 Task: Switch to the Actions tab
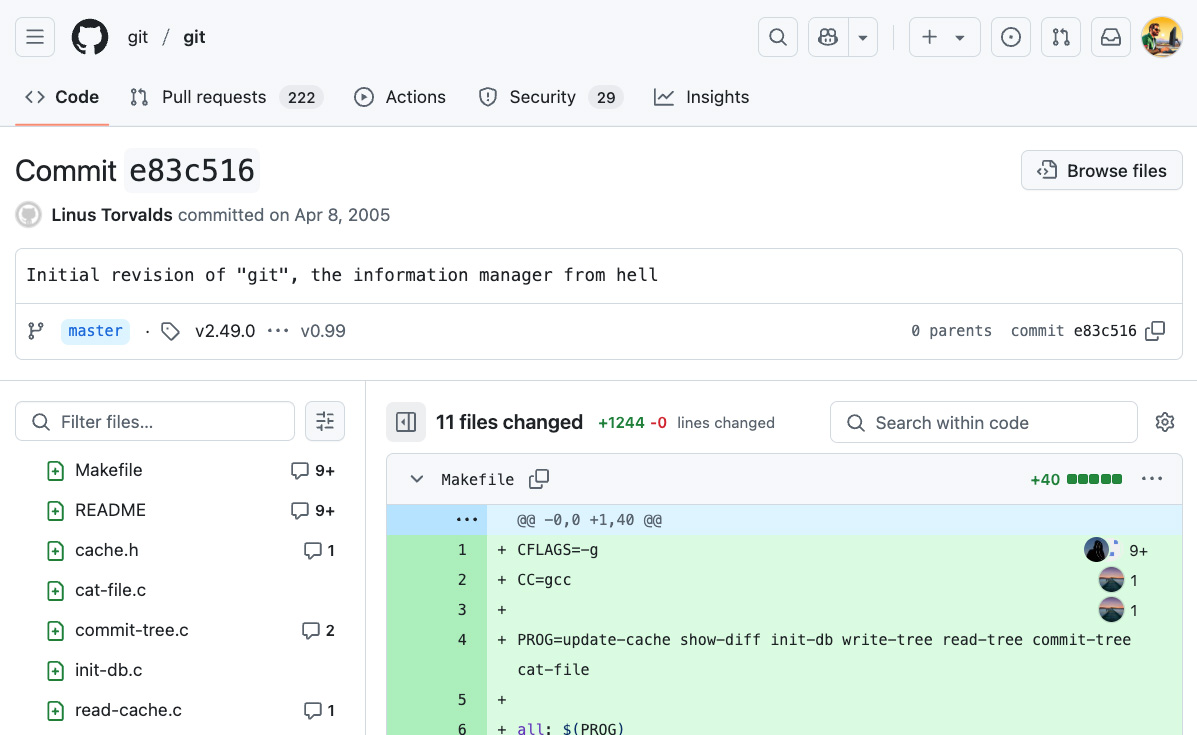coord(400,97)
